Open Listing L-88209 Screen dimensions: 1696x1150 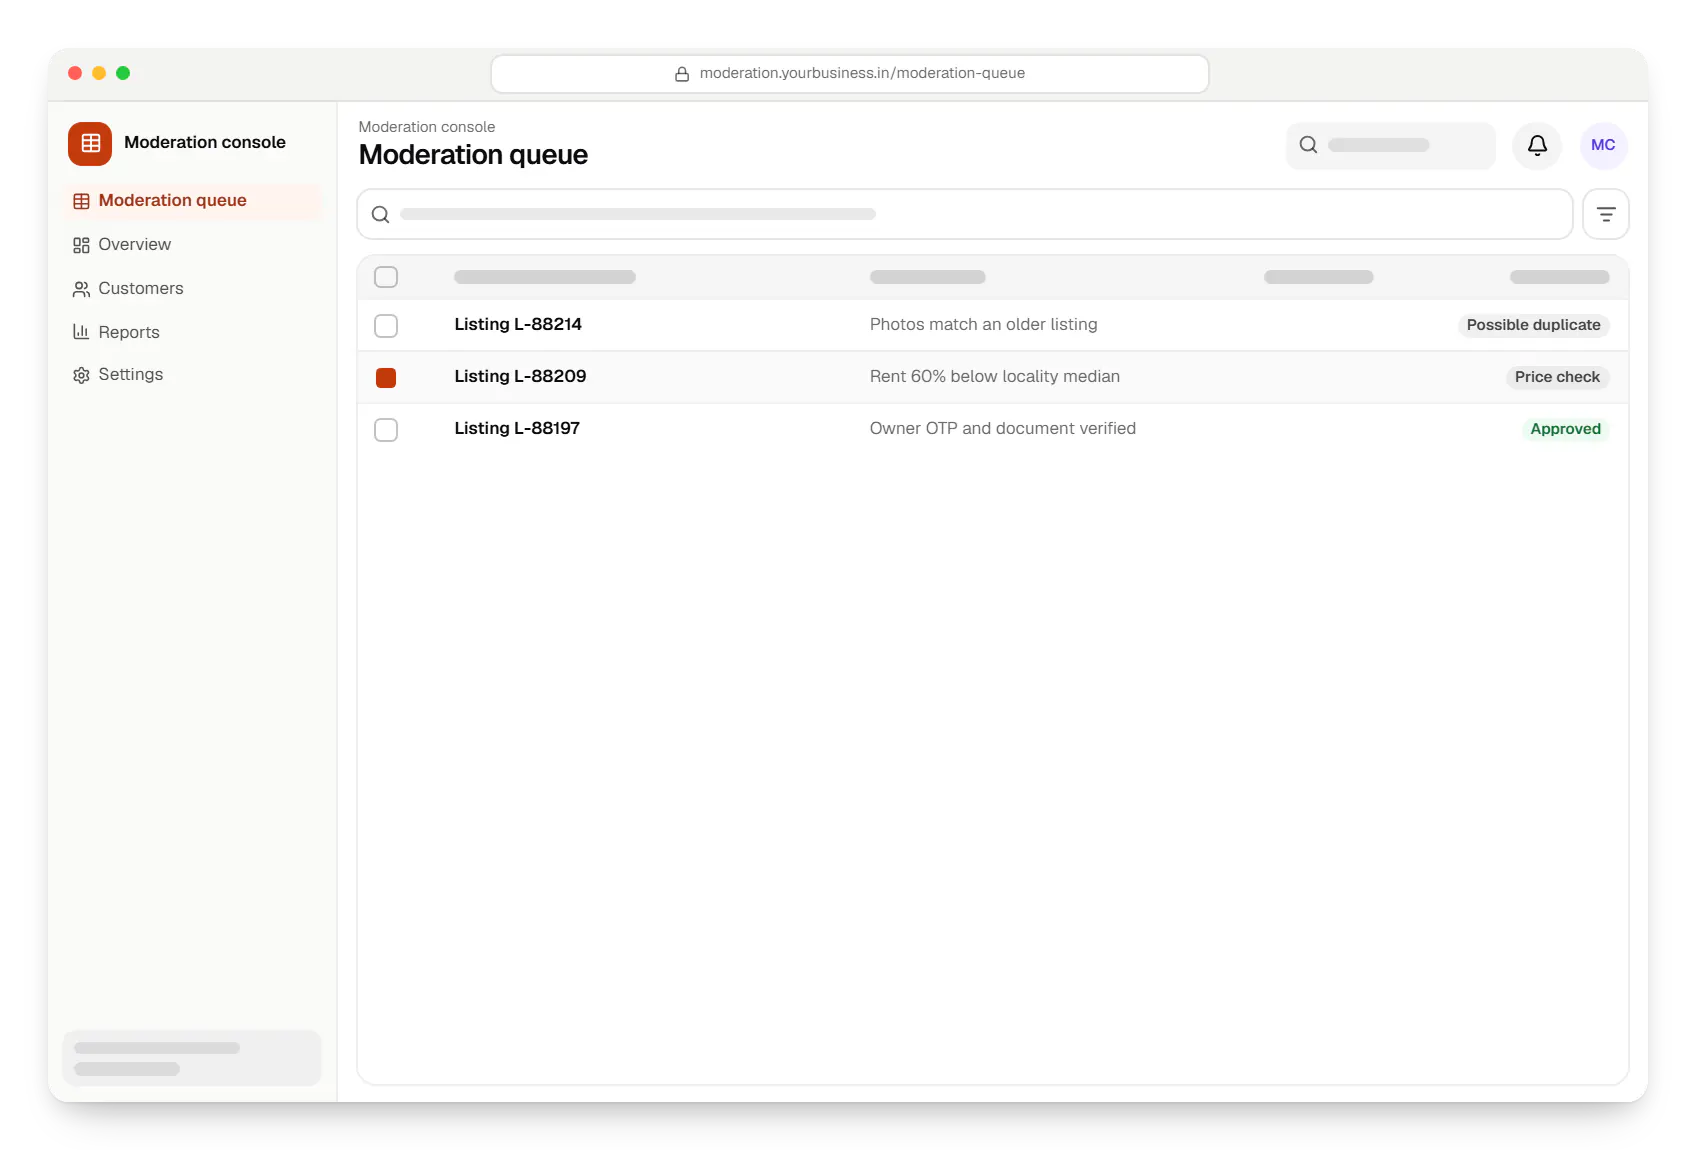tap(520, 376)
